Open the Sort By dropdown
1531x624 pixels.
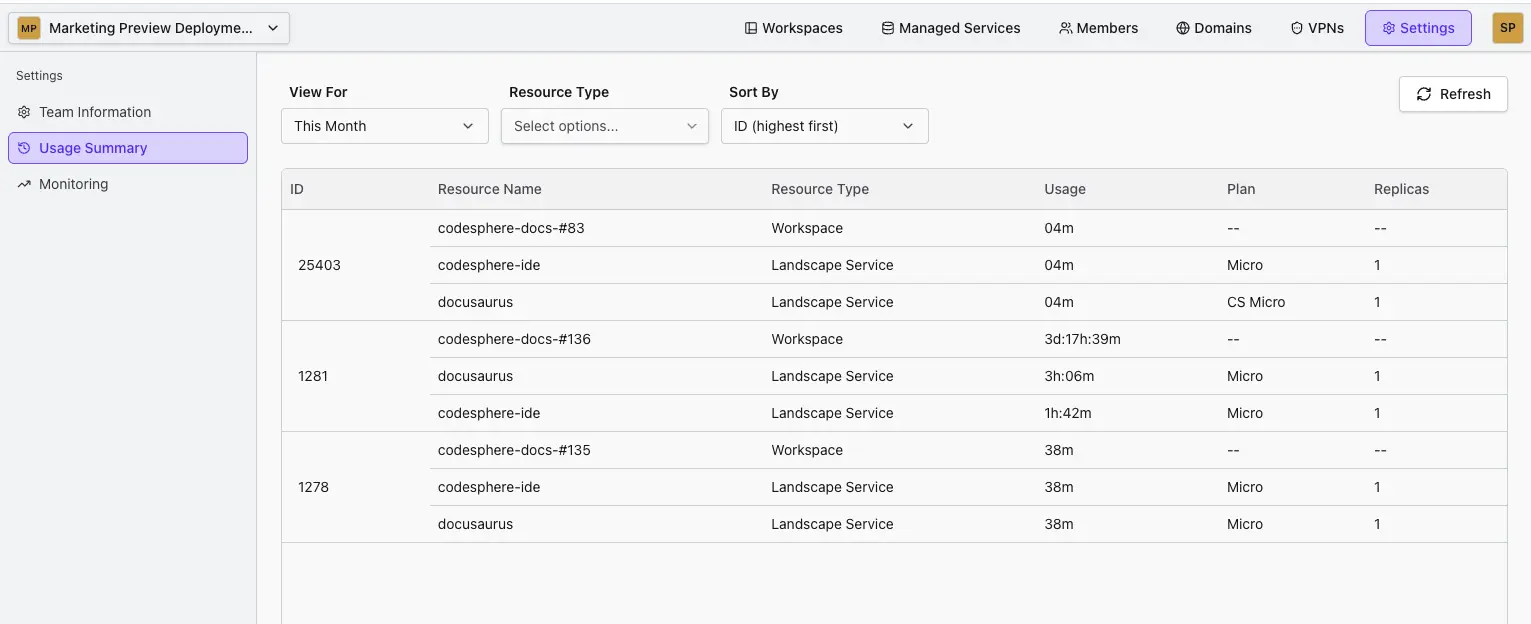[x=824, y=126]
